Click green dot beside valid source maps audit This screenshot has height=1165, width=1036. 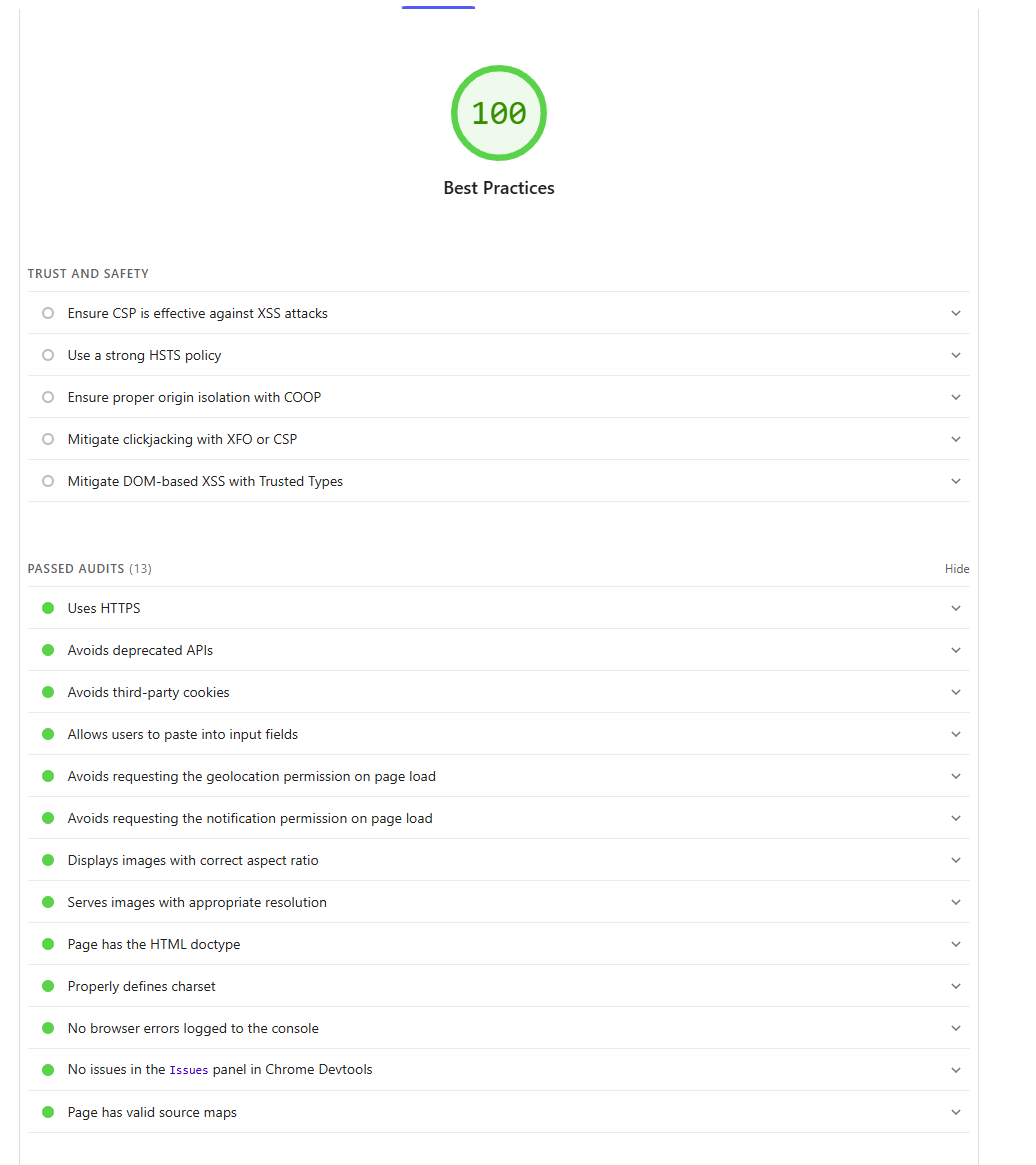47,1112
